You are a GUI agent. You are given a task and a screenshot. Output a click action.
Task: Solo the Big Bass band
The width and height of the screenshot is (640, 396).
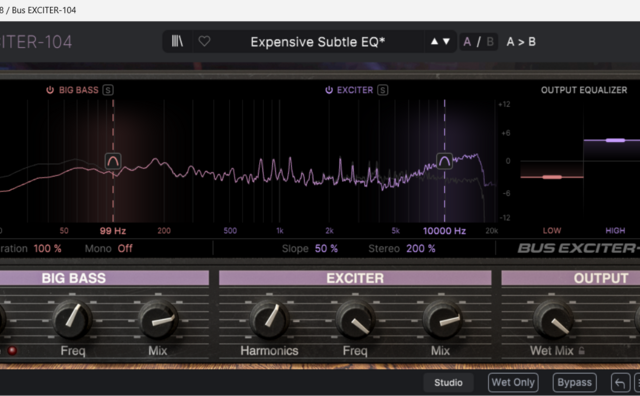pos(108,90)
